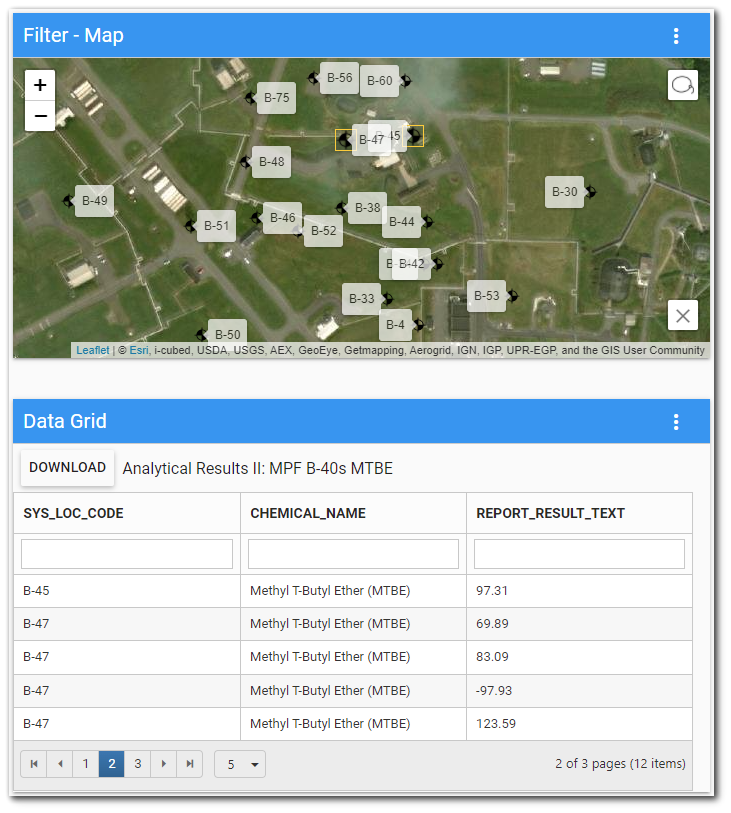Image resolution: width=731 pixels, height=813 pixels.
Task: Select the B-48 location marker
Action: [245, 162]
